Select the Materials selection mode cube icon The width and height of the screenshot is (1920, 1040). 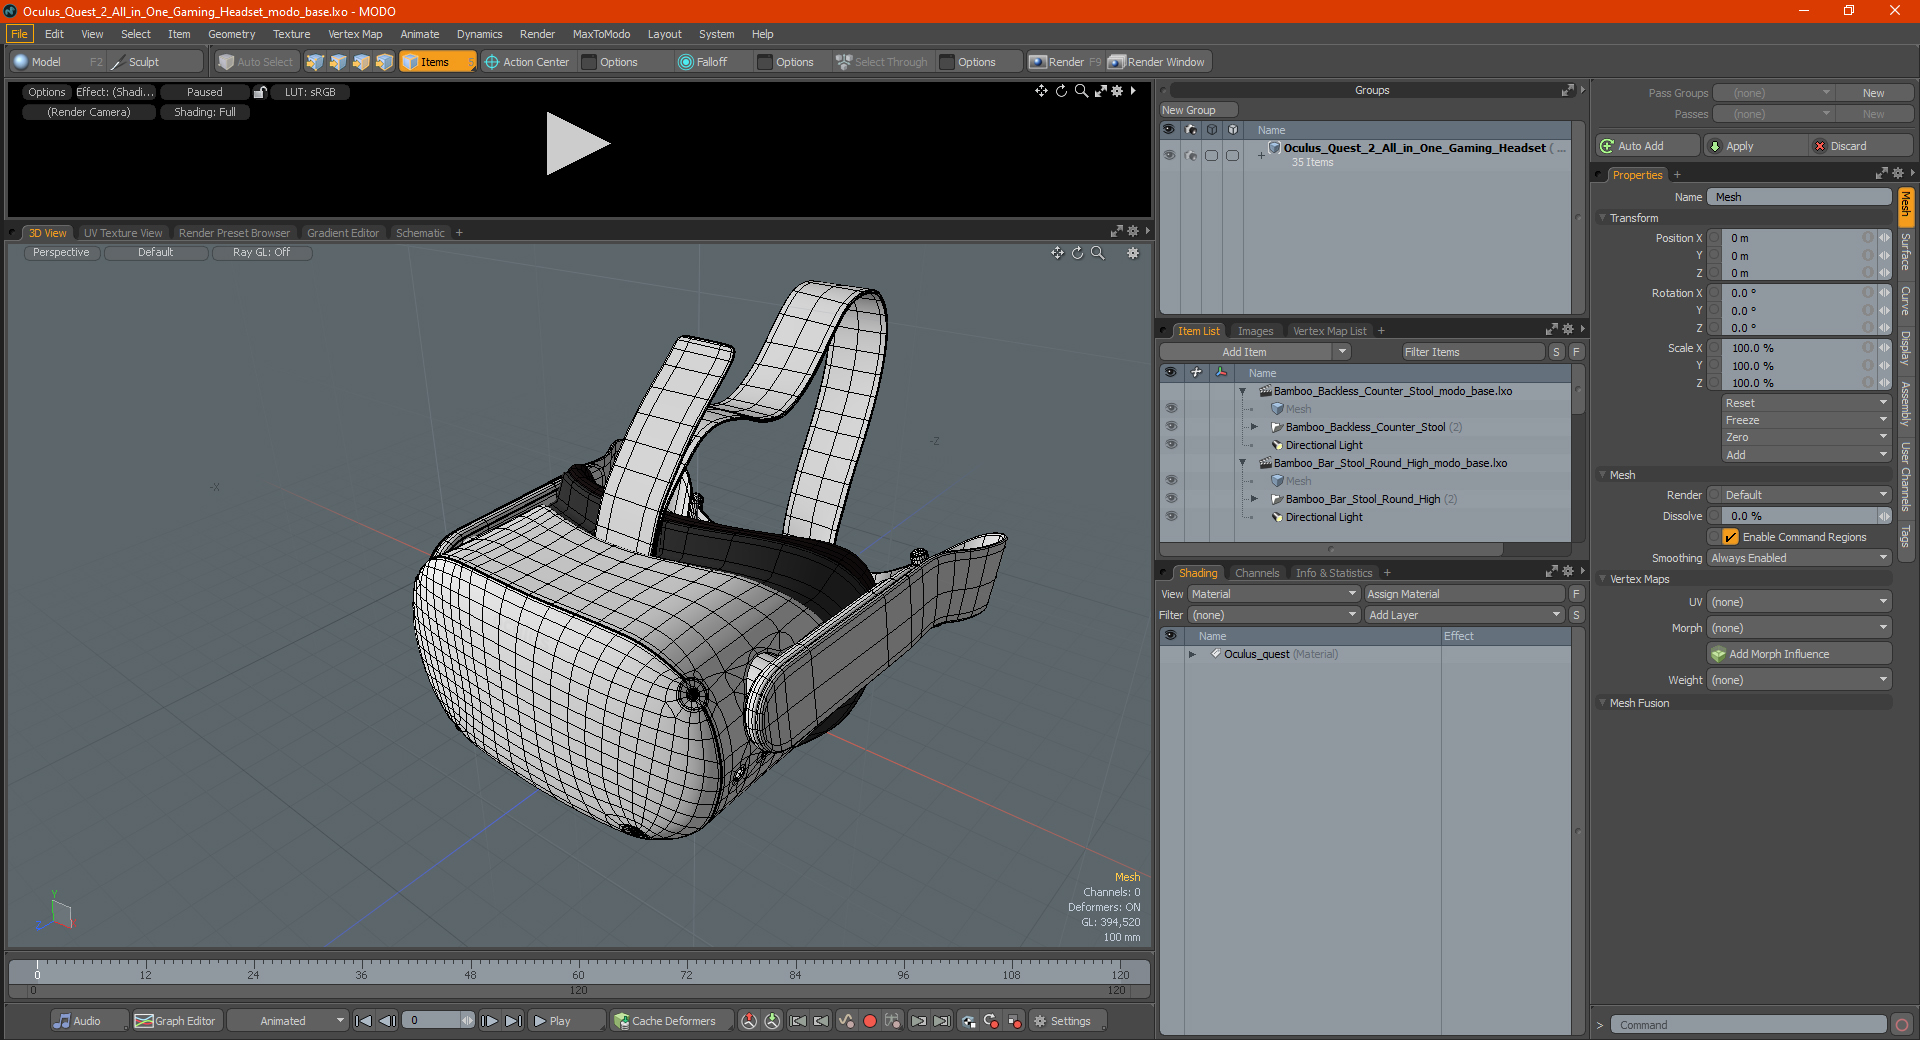click(x=384, y=62)
